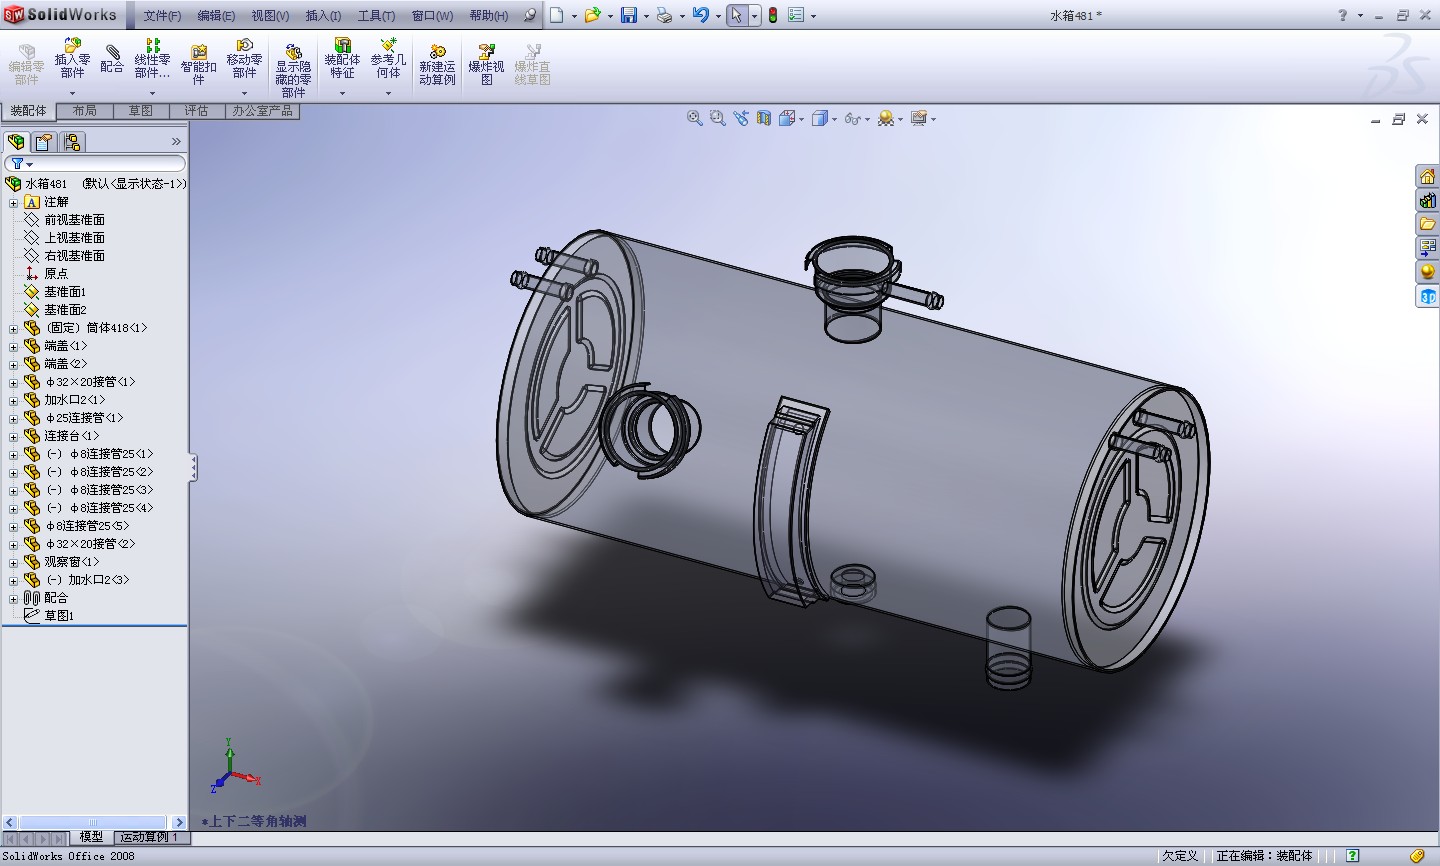Open the 帮助(H) menu

tap(489, 15)
